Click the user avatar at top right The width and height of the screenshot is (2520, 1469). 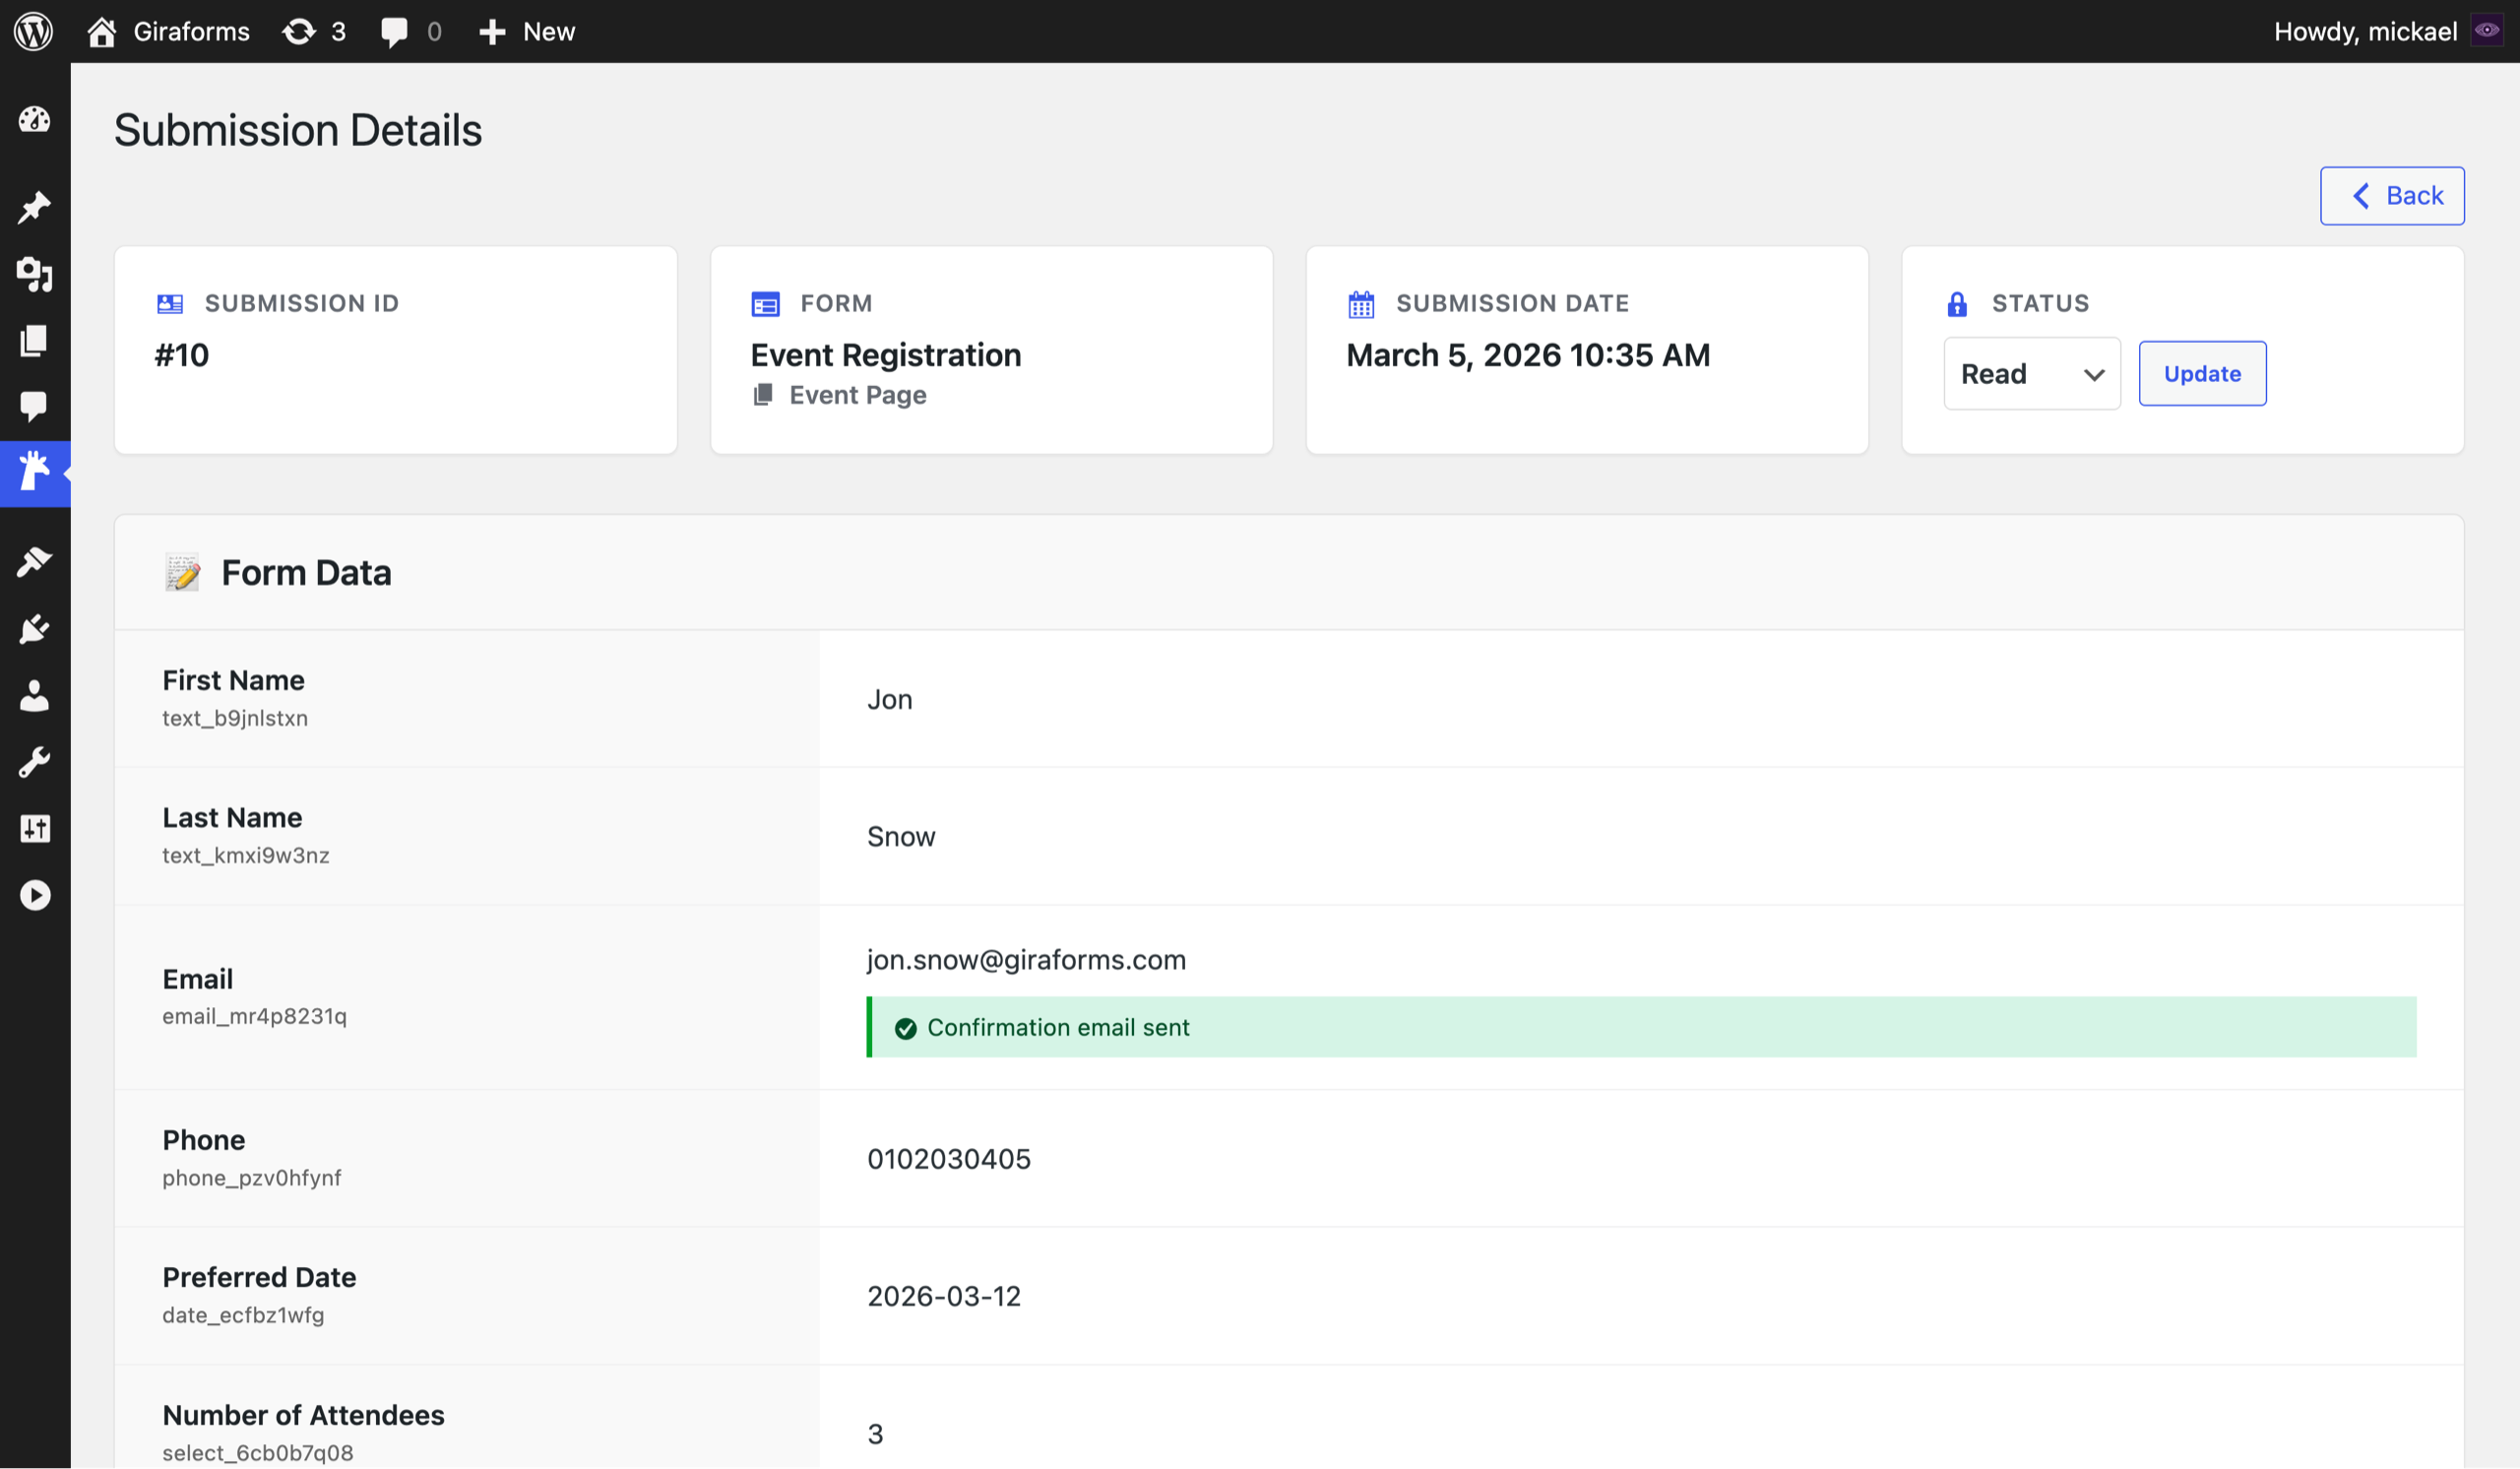coord(2487,30)
